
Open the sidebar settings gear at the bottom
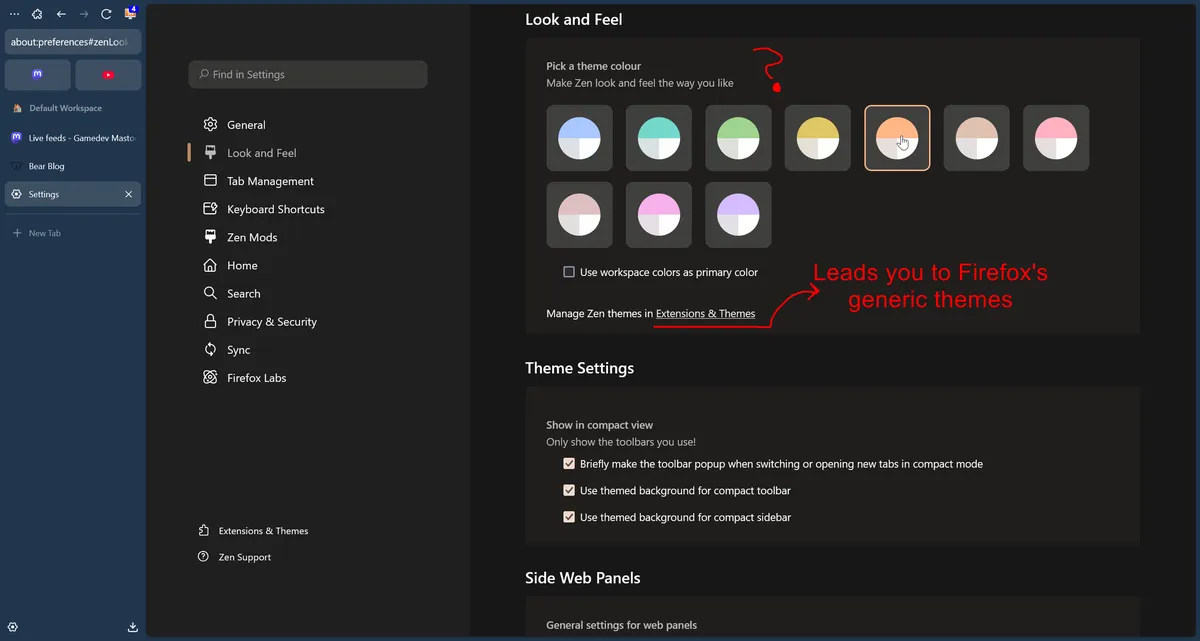[x=13, y=627]
